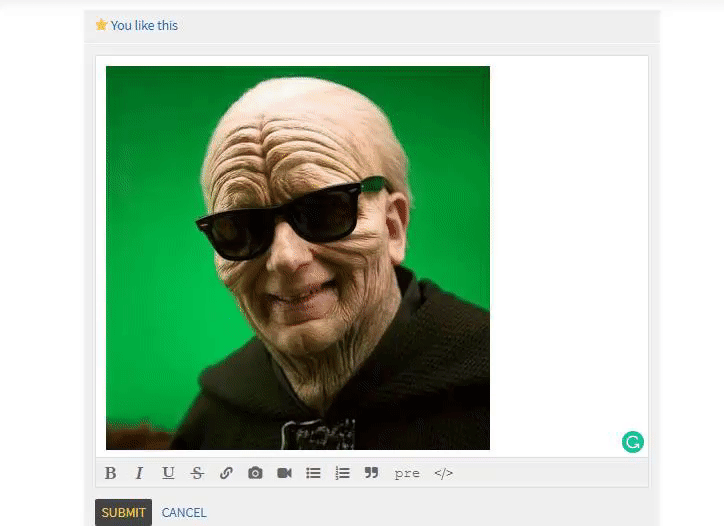The height and width of the screenshot is (526, 724).
Task: Create a bulleted list
Action: pos(313,473)
